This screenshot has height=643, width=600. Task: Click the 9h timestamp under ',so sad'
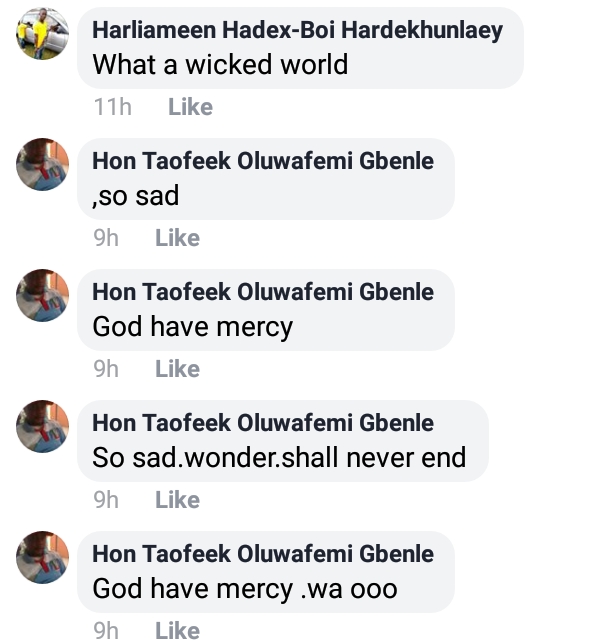click(x=106, y=238)
